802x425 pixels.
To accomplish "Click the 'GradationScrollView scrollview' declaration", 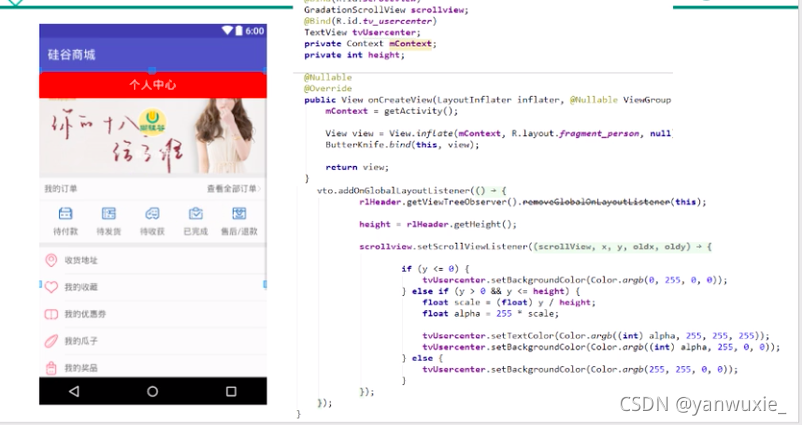I will pyautogui.click(x=386, y=10).
